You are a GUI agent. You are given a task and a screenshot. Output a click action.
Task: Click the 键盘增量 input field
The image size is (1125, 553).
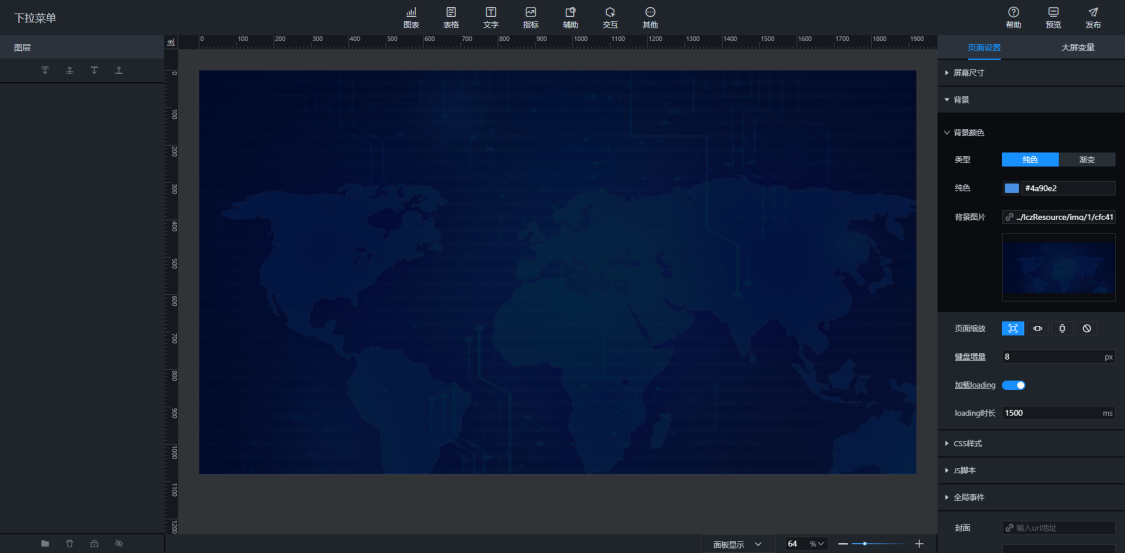(1050, 357)
